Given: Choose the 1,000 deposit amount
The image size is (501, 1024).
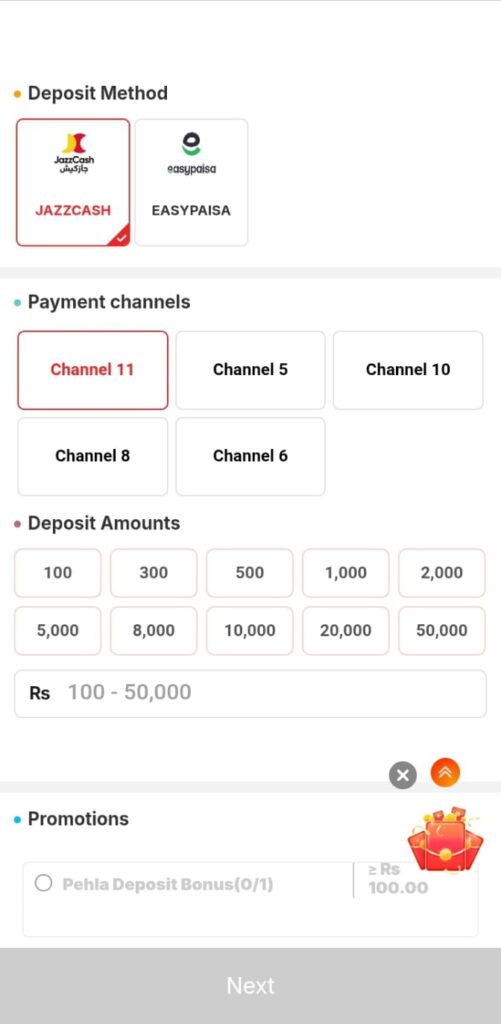Looking at the screenshot, I should tap(346, 573).
